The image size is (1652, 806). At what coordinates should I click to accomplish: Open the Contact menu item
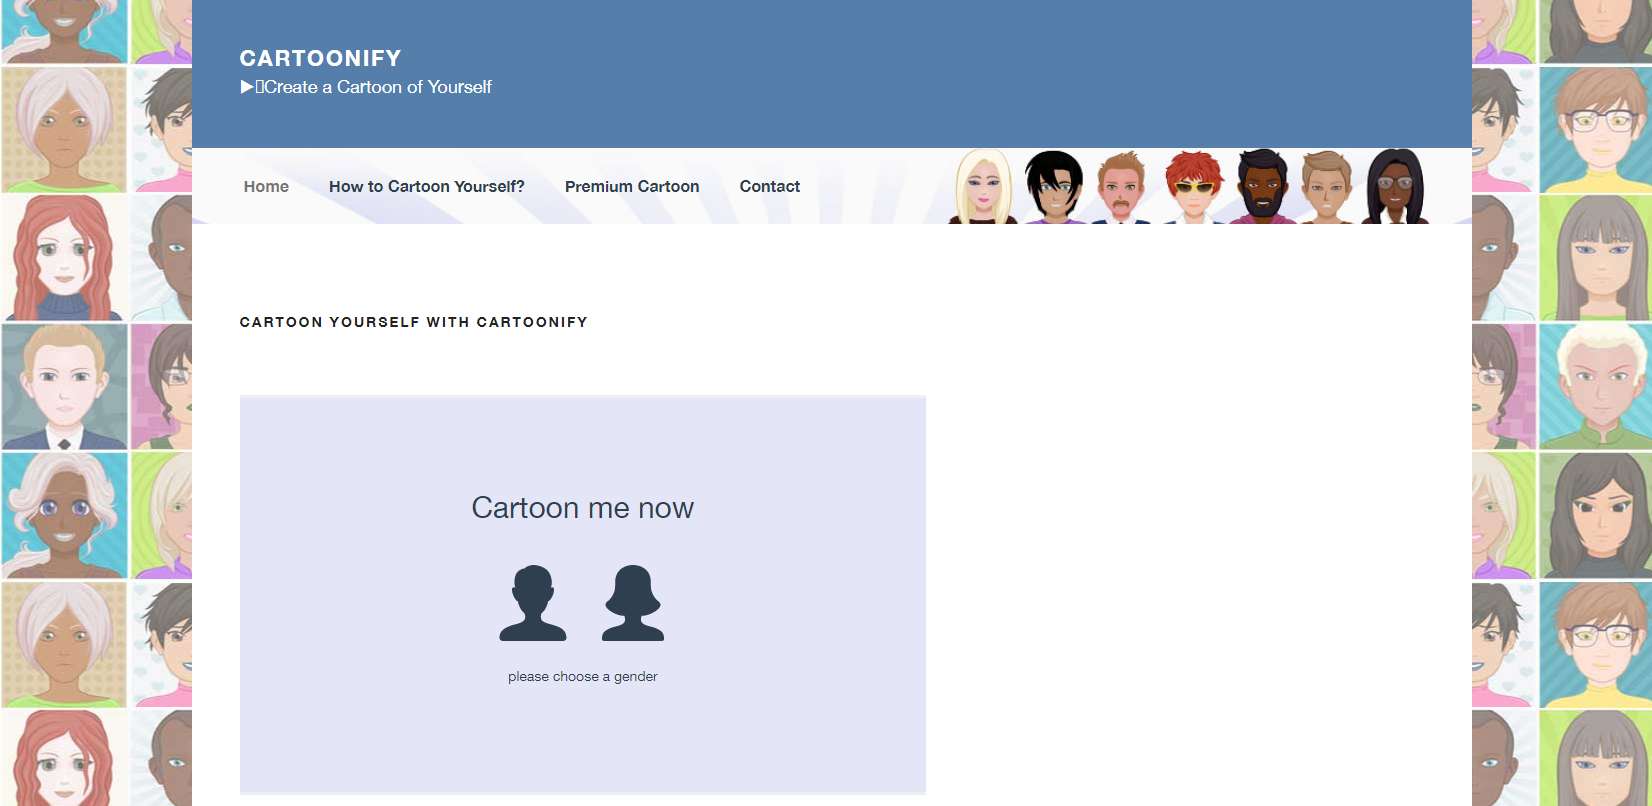770,186
